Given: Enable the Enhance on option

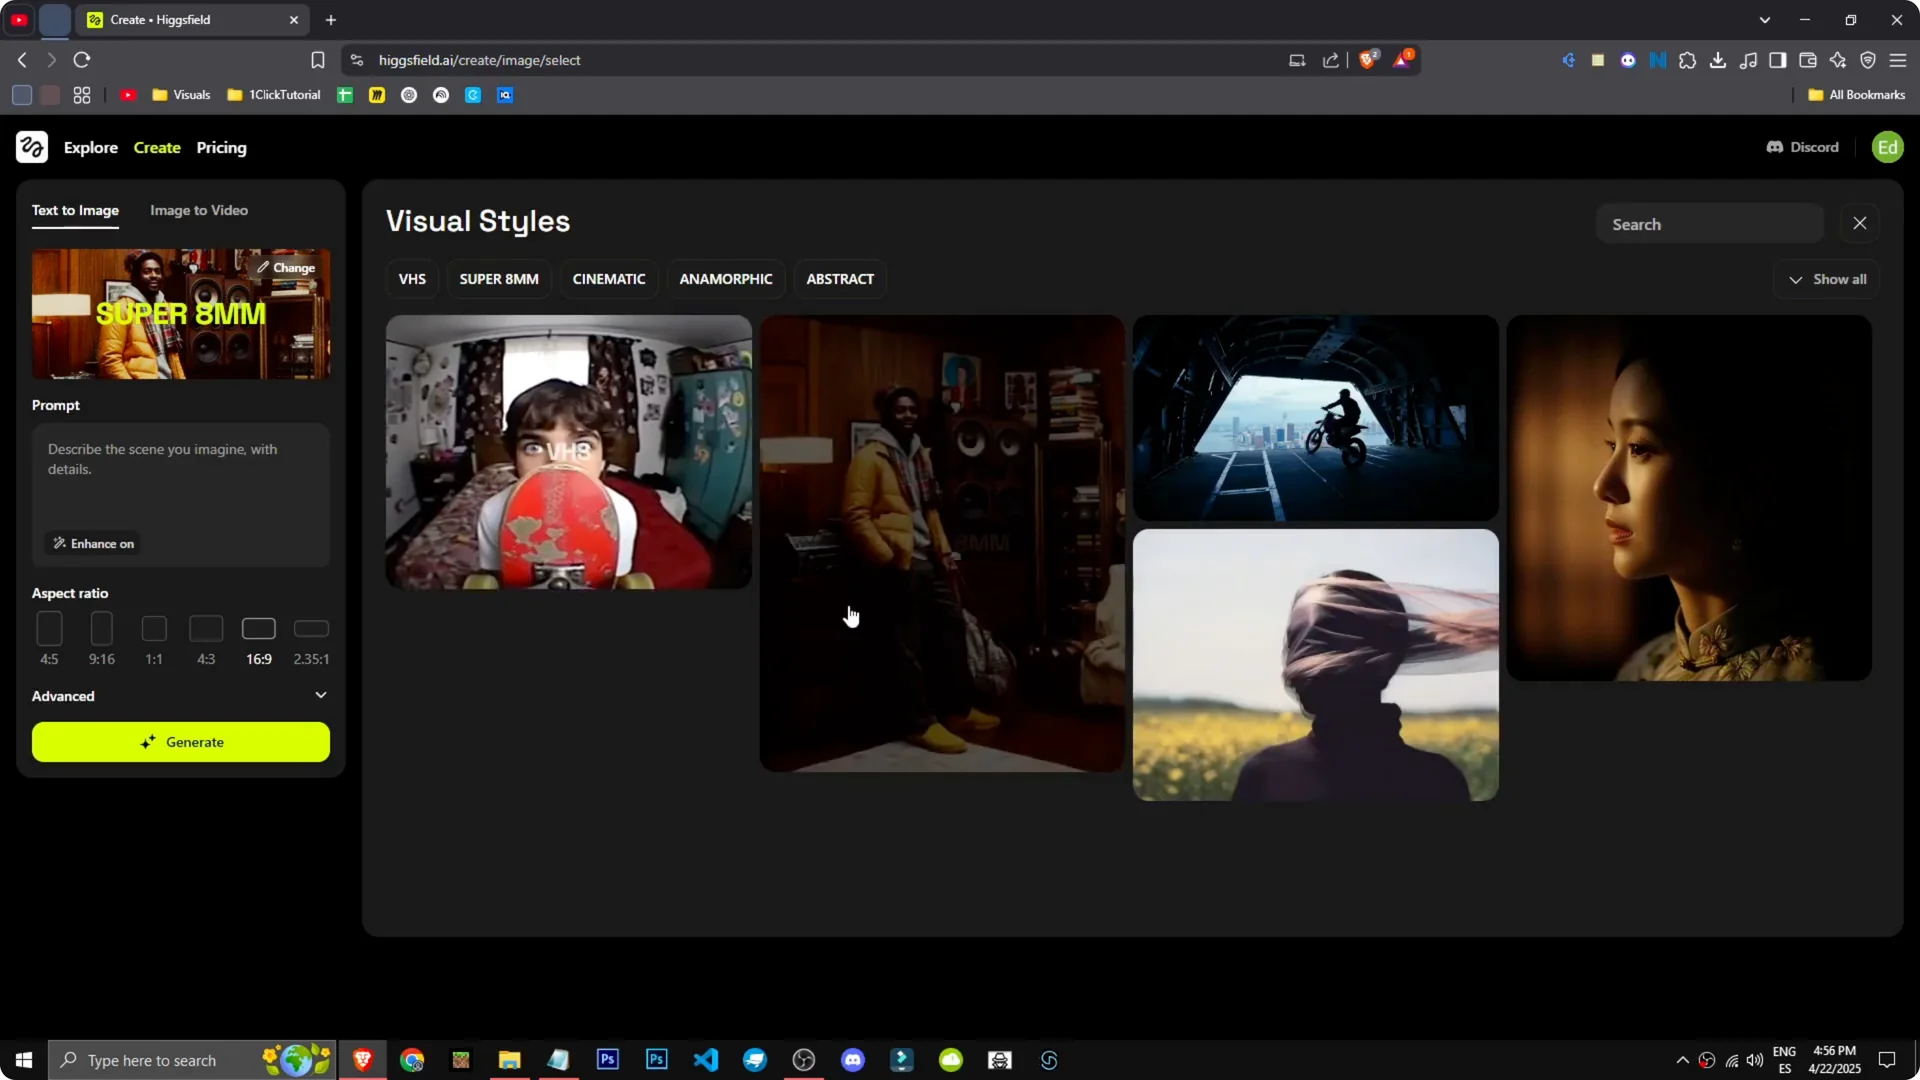Looking at the screenshot, I should pyautogui.click(x=93, y=543).
